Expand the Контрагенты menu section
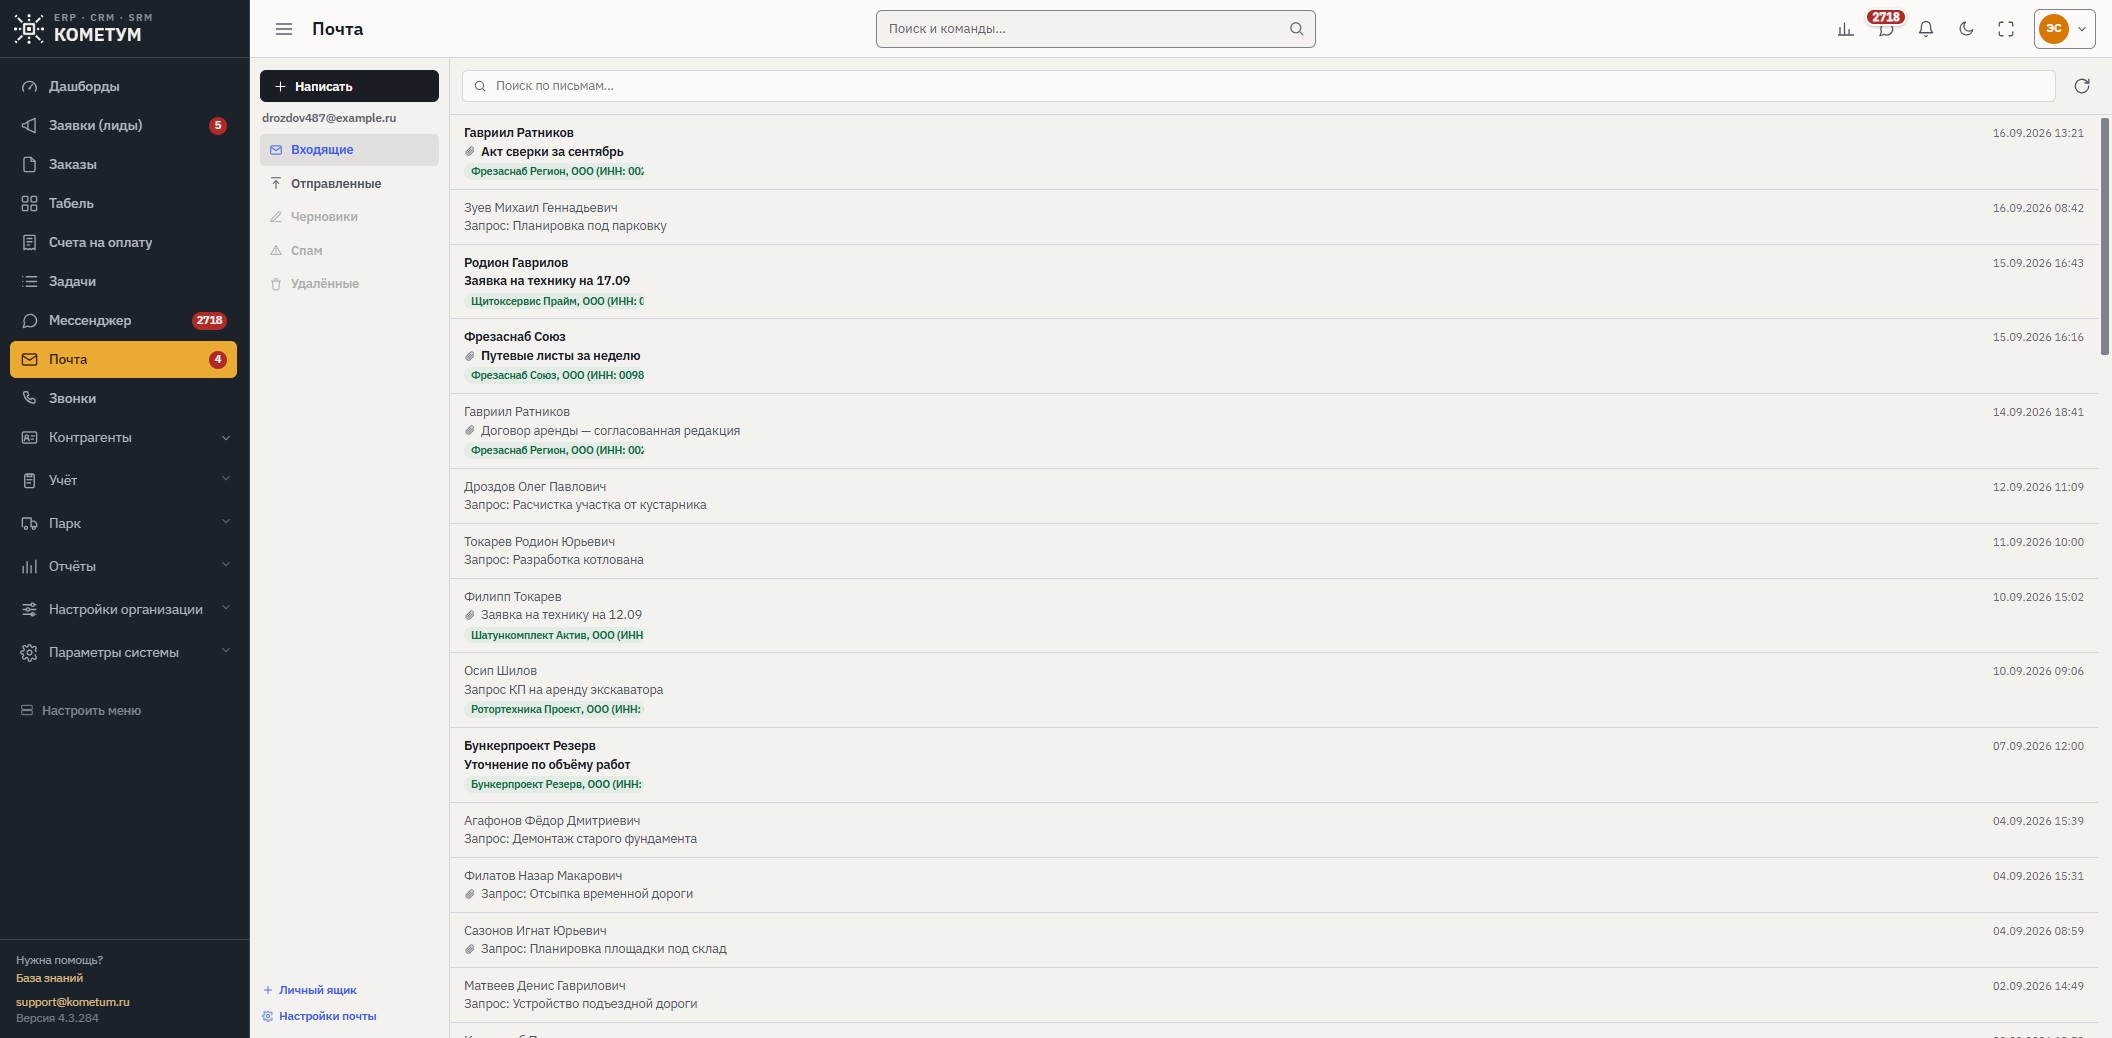Screen dimensions: 2112x1038 124,437
